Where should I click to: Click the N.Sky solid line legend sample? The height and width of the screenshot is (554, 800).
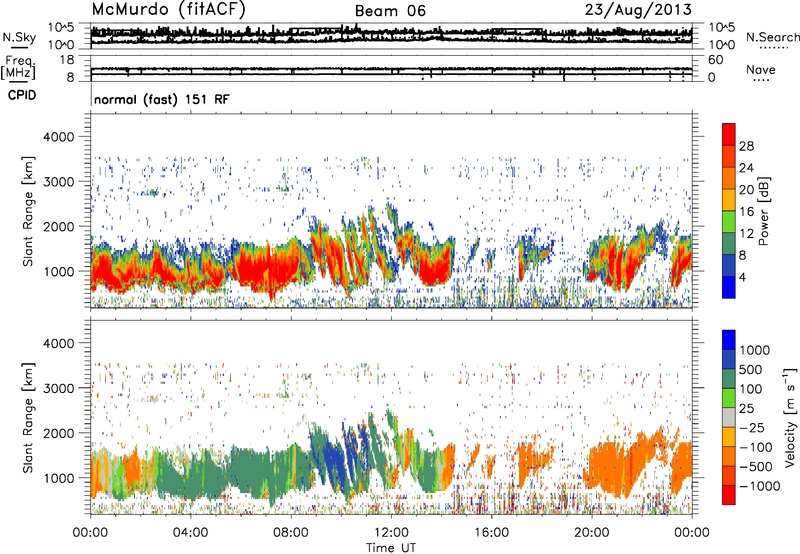click(x=19, y=47)
